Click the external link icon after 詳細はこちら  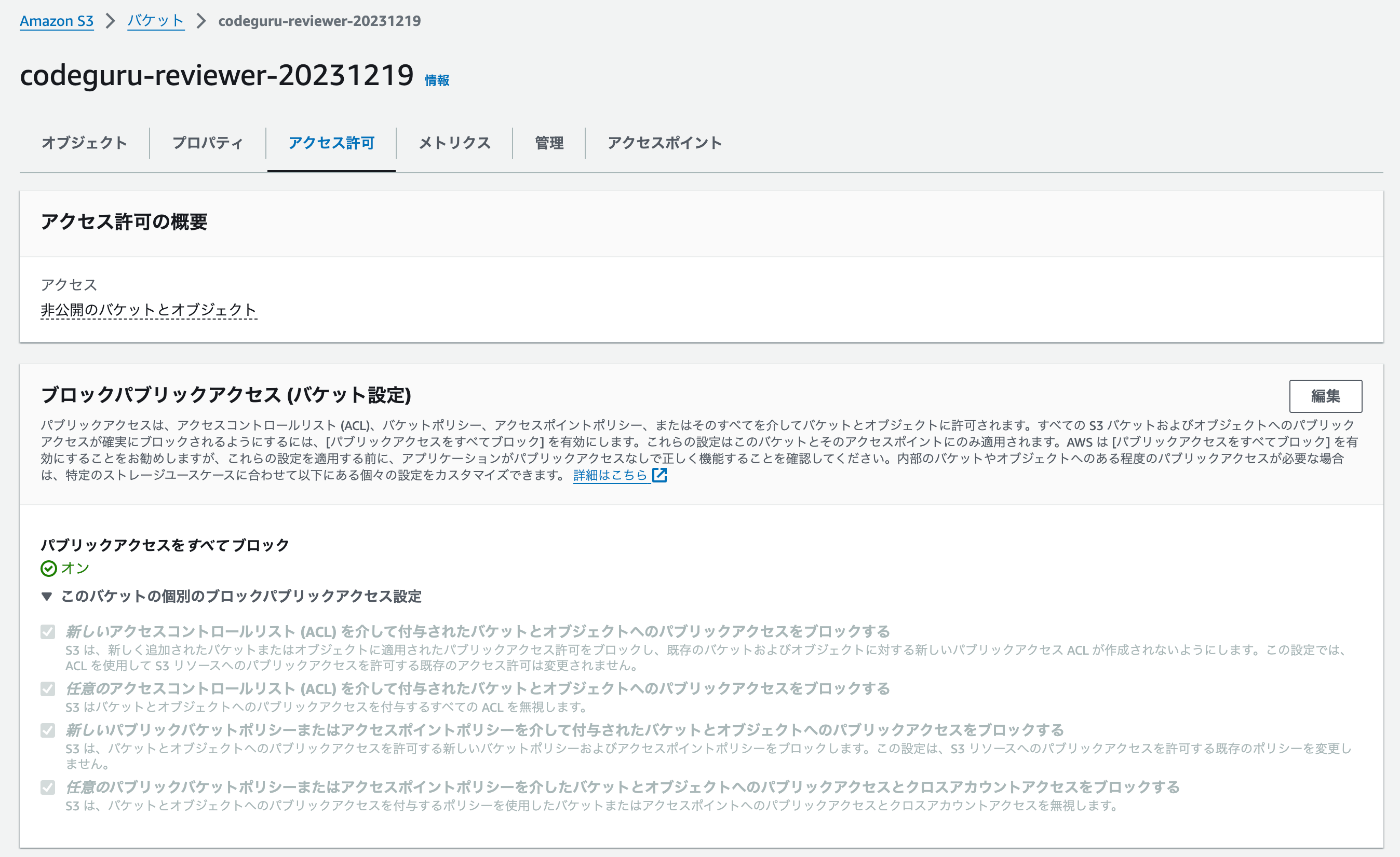(x=659, y=476)
